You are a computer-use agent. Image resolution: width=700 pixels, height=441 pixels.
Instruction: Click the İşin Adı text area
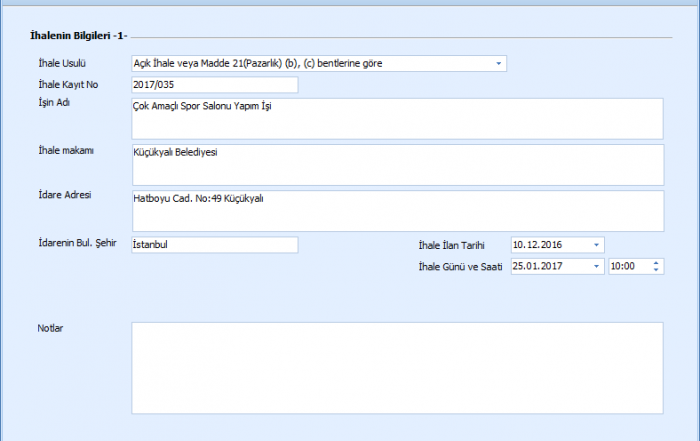pyautogui.click(x=396, y=118)
